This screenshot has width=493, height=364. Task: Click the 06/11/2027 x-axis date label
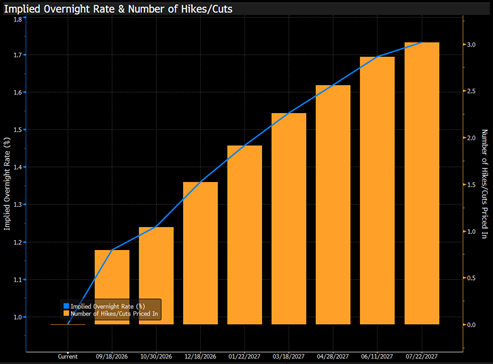tap(377, 357)
